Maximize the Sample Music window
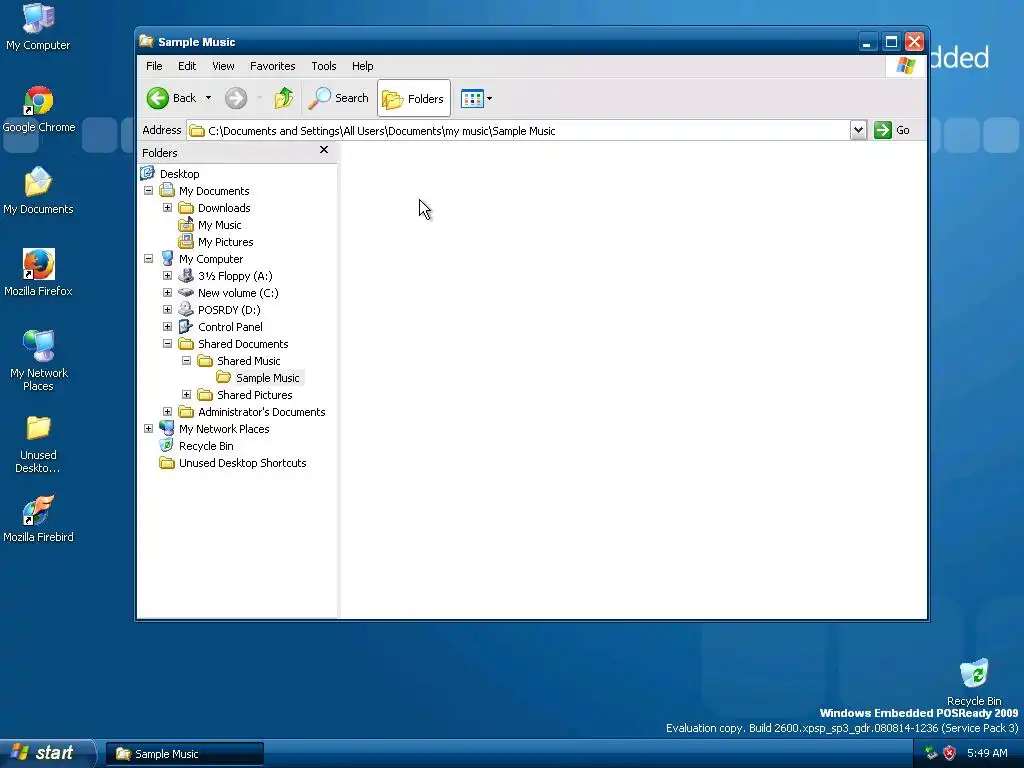This screenshot has width=1024, height=768. coord(891,42)
